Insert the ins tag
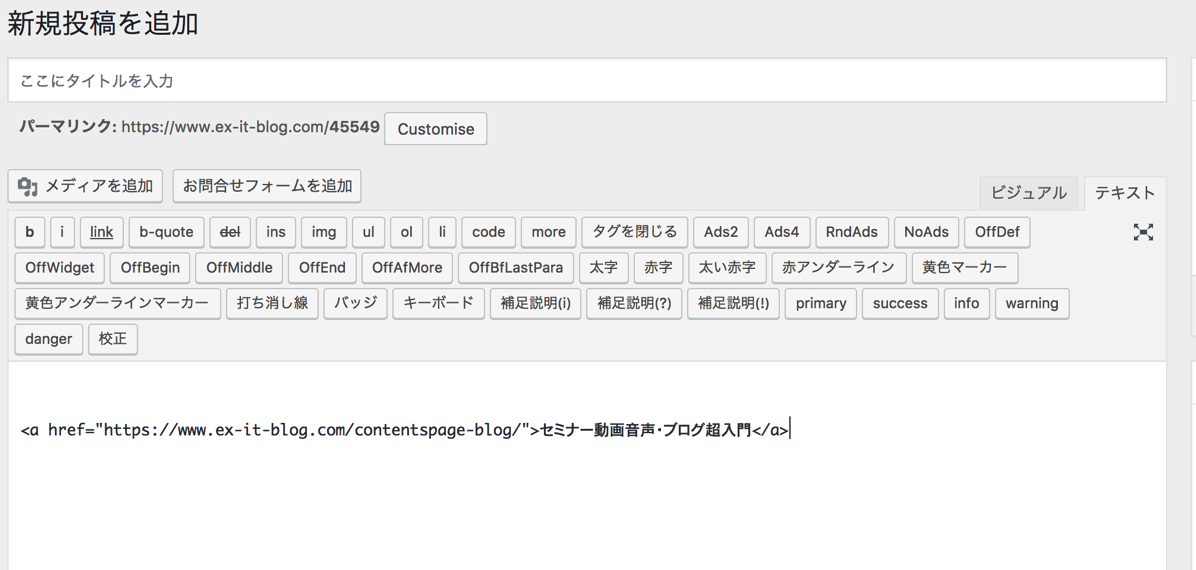Image resolution: width=1196 pixels, height=570 pixels. pyautogui.click(x=276, y=232)
